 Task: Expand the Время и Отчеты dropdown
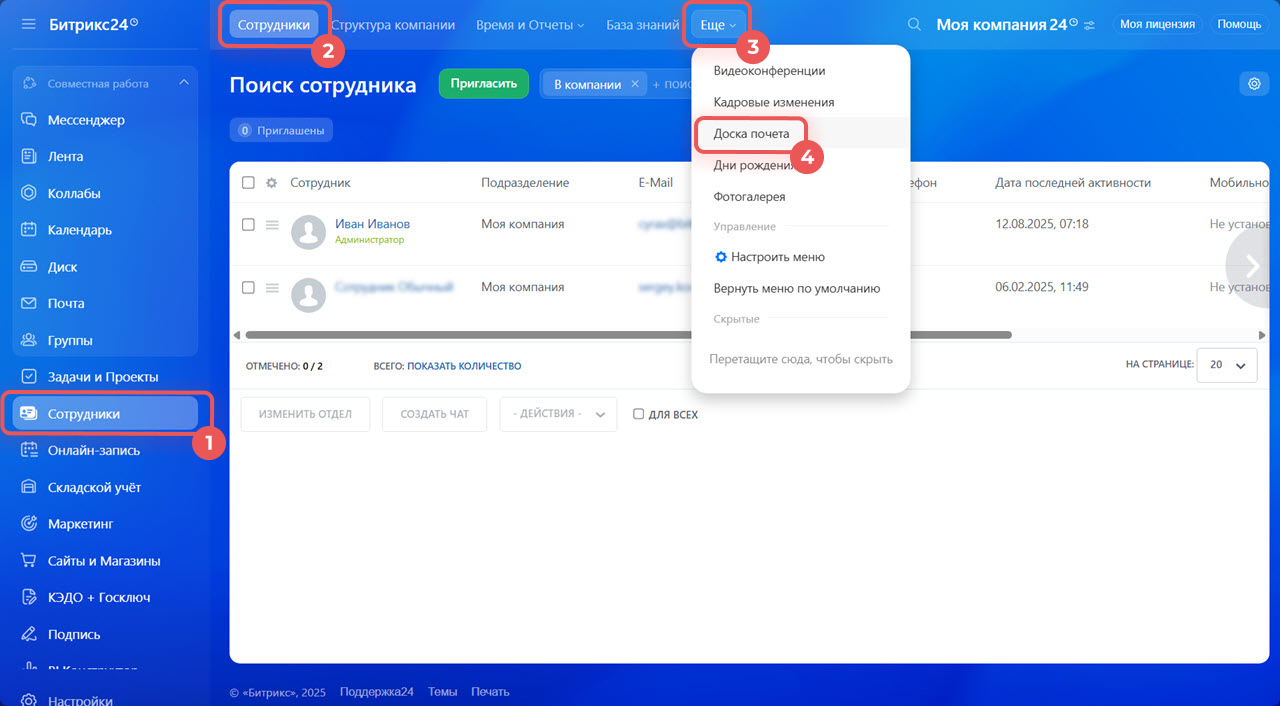tap(530, 25)
